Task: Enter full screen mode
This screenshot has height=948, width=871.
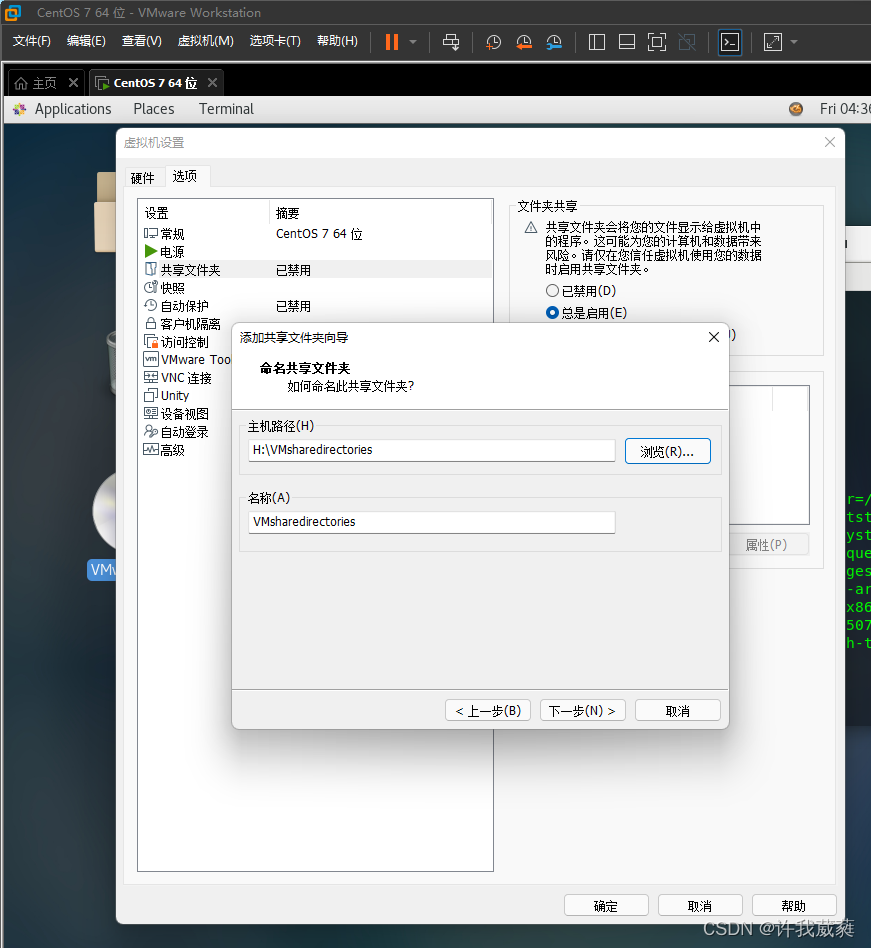Action: point(657,42)
